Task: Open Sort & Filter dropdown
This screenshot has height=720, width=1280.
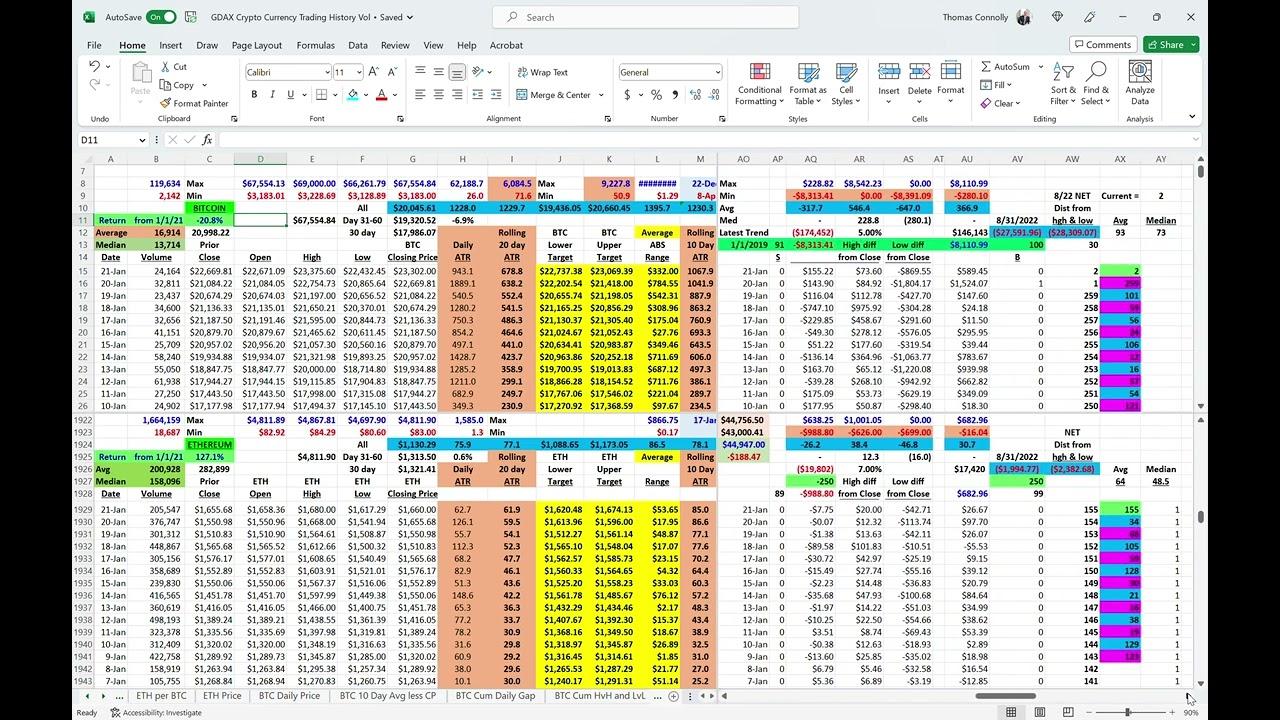Action: click(1064, 83)
